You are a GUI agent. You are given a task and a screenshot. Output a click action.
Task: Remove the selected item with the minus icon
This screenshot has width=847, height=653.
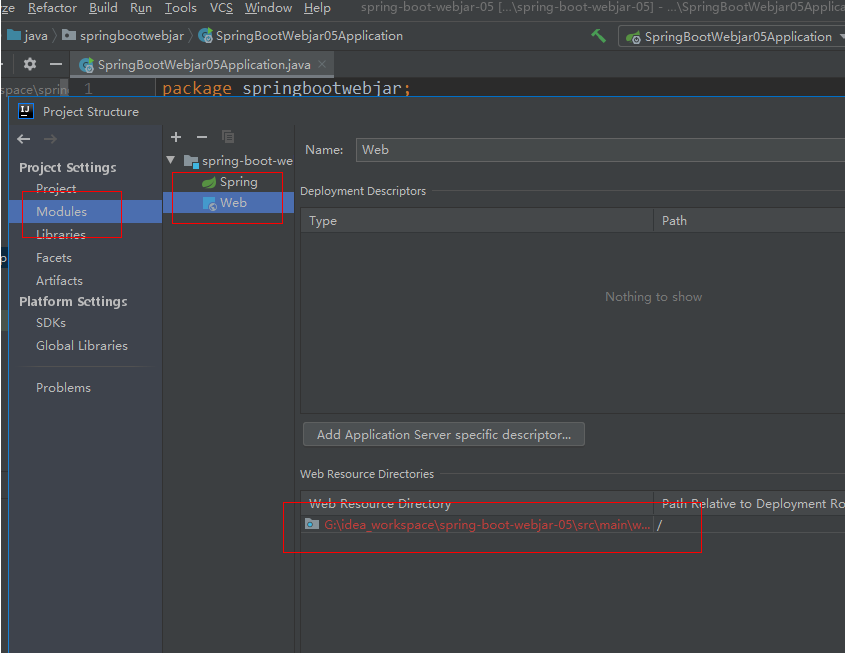(x=202, y=137)
